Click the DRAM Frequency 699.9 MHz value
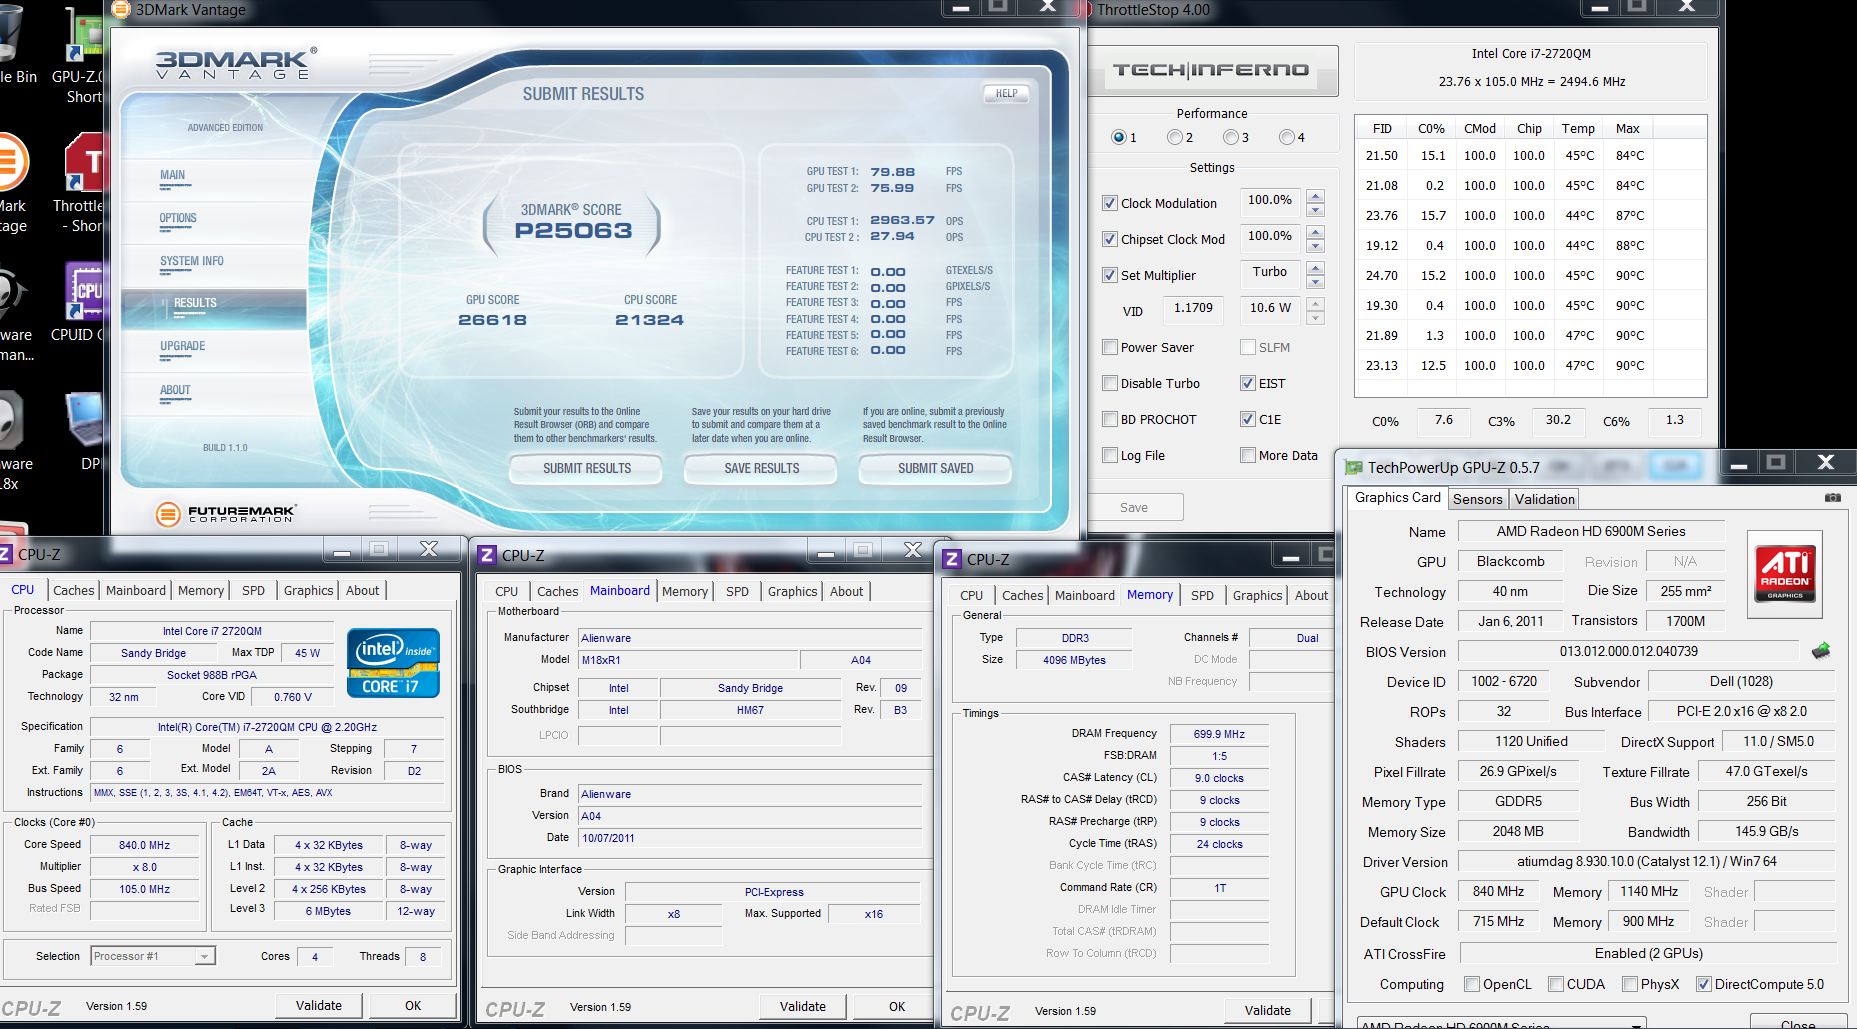Screen dimensions: 1857x1029 1219,733
